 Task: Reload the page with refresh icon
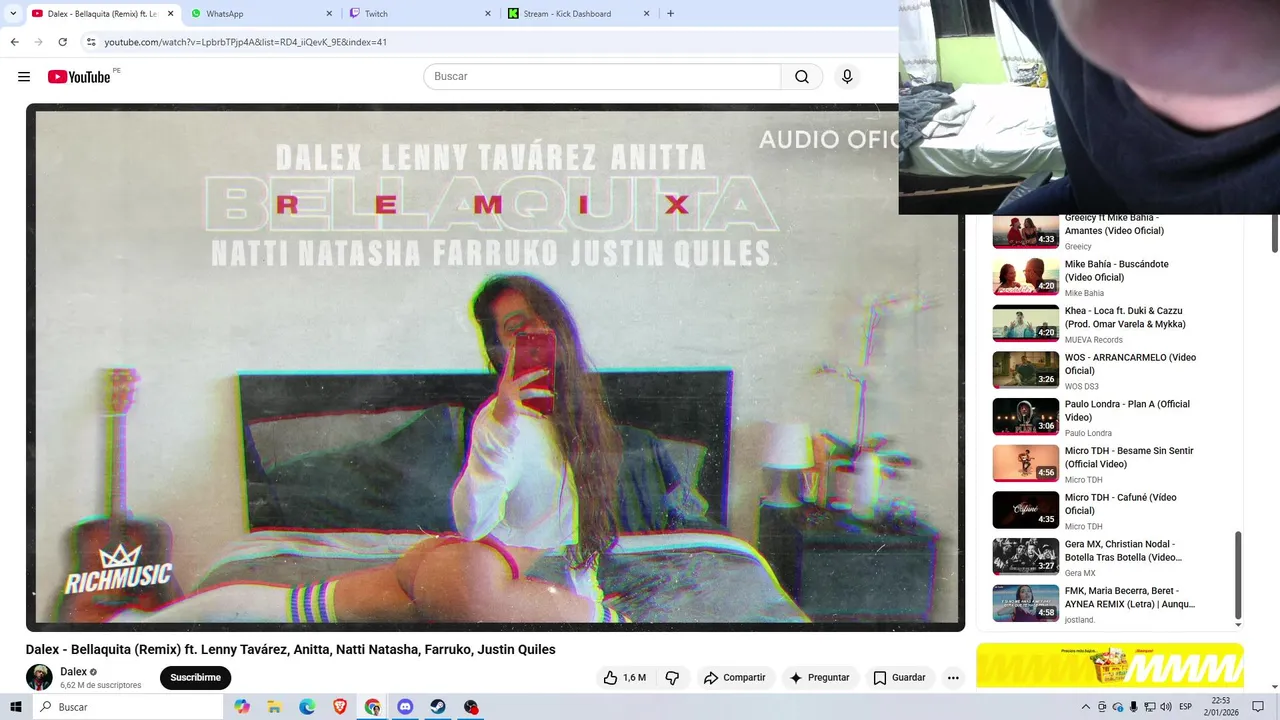point(62,42)
